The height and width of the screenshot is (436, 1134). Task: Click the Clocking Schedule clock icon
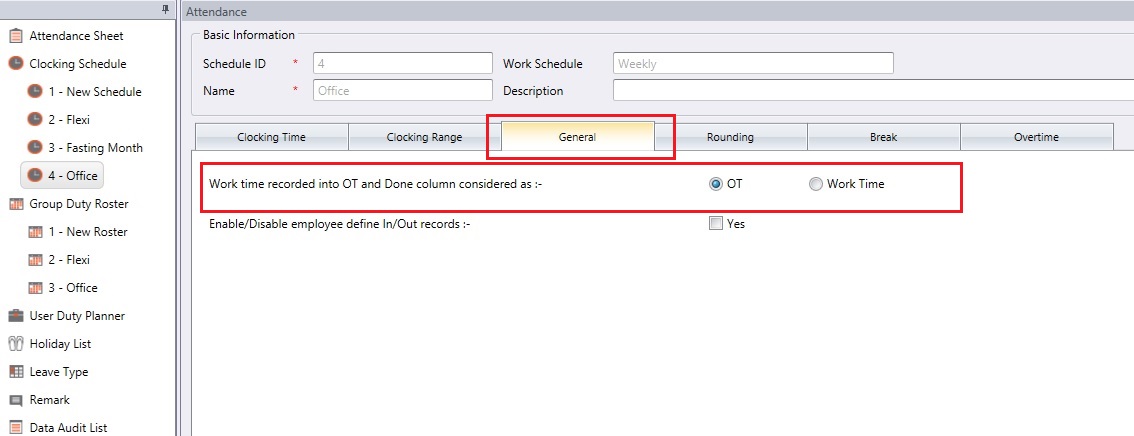(x=16, y=64)
